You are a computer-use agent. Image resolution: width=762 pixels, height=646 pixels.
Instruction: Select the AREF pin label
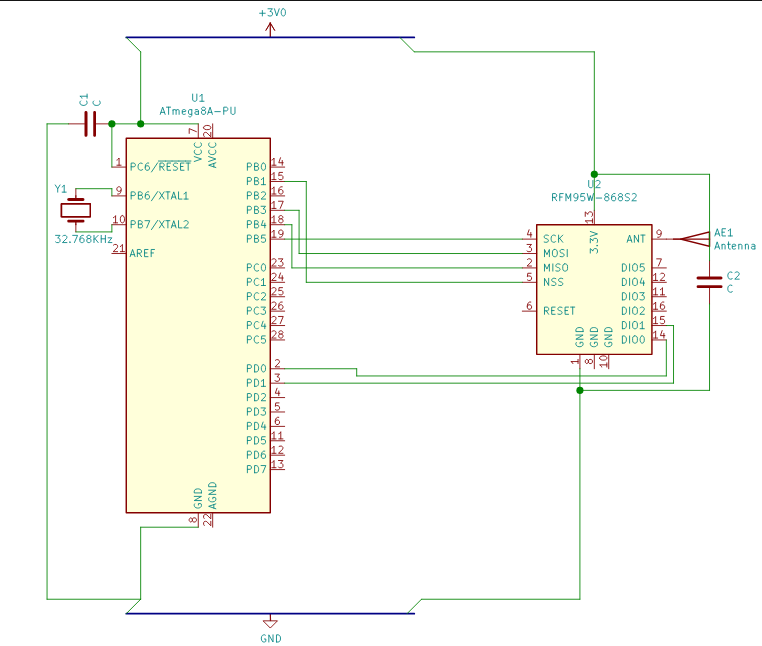(x=142, y=253)
